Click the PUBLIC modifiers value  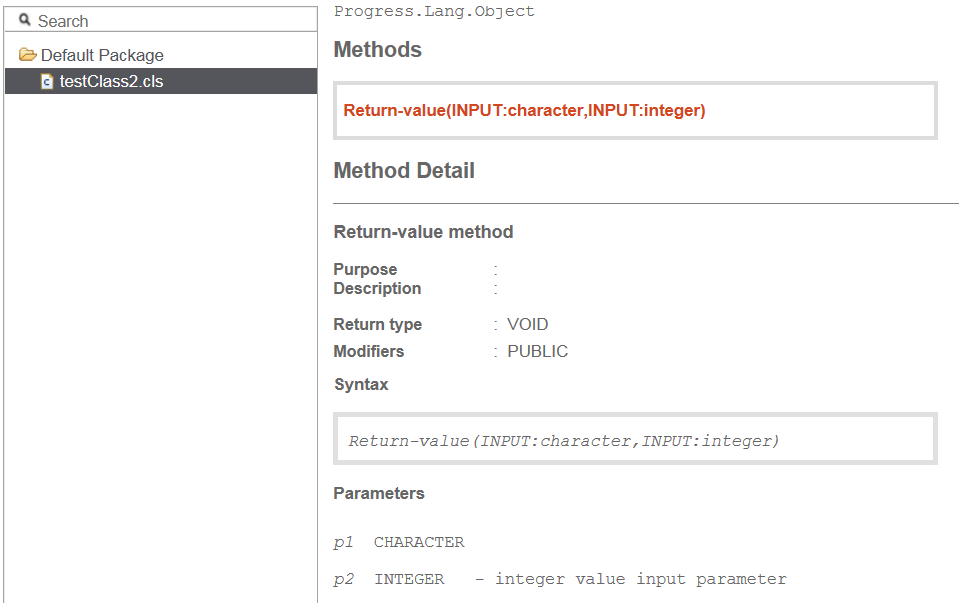538,351
